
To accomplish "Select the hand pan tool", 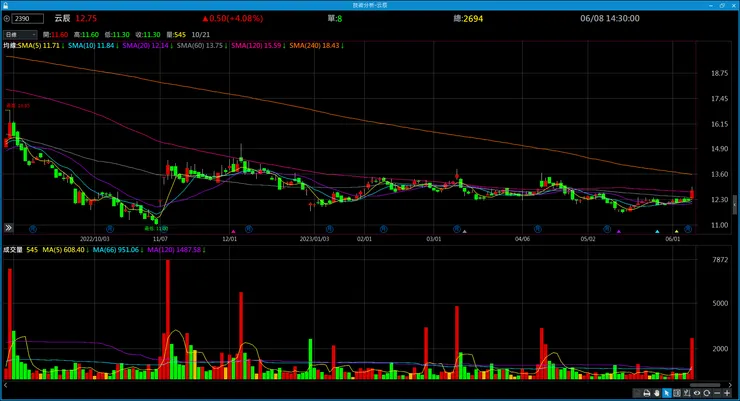I will 657,393.
